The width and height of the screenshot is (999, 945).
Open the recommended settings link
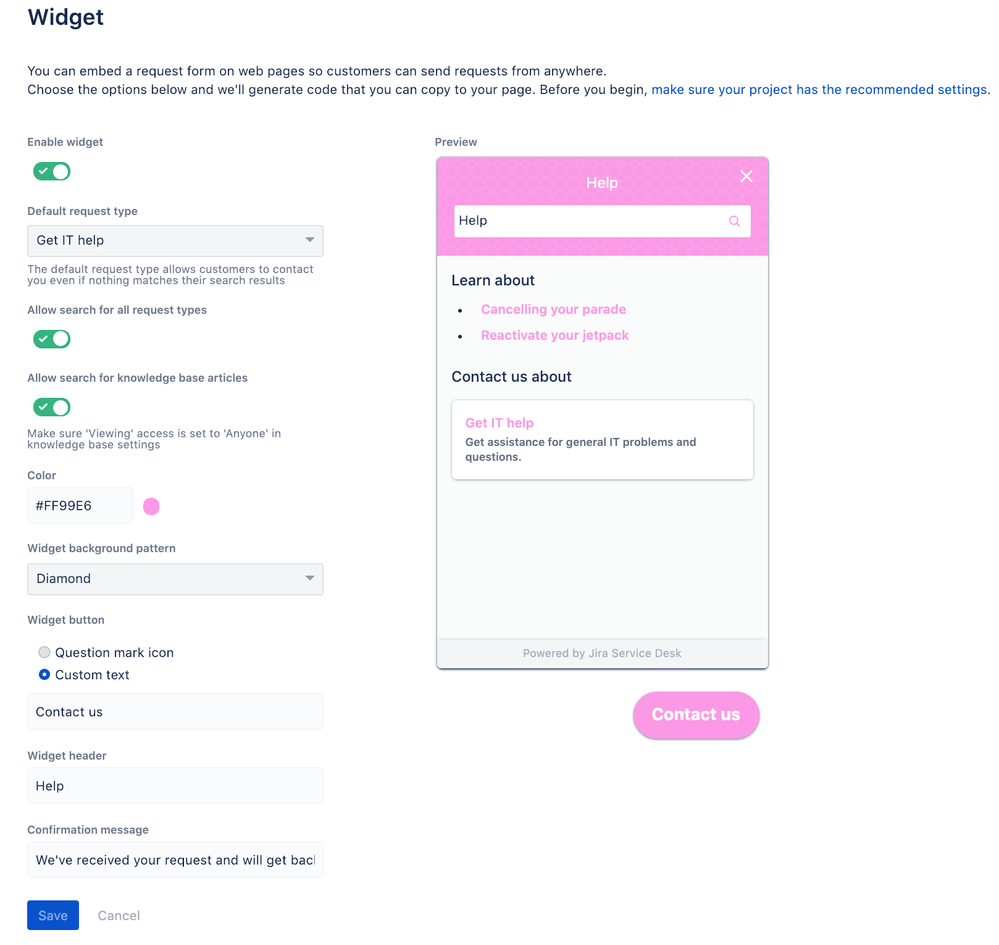pos(818,89)
